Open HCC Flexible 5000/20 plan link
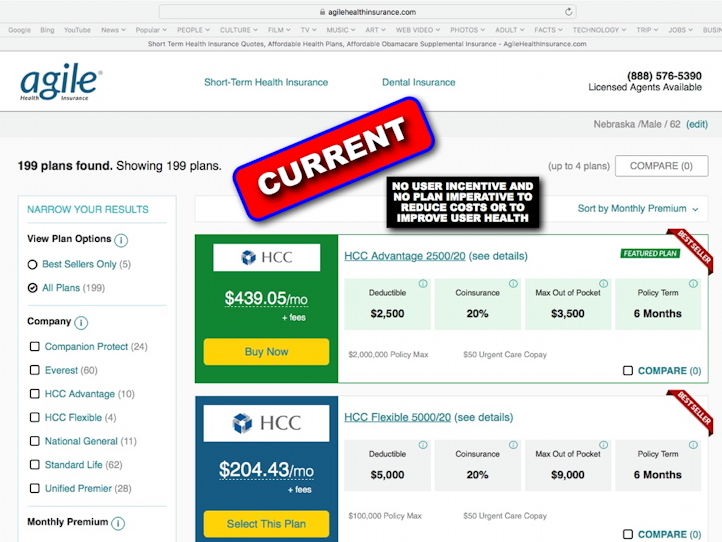 tap(397, 417)
